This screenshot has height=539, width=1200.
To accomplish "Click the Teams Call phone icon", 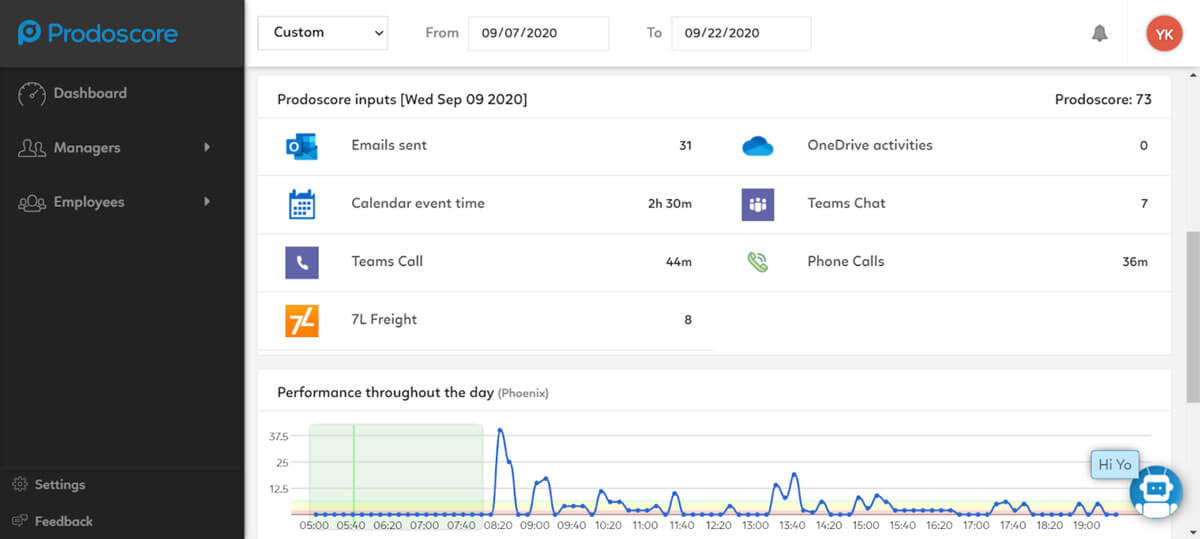I will pyautogui.click(x=301, y=262).
